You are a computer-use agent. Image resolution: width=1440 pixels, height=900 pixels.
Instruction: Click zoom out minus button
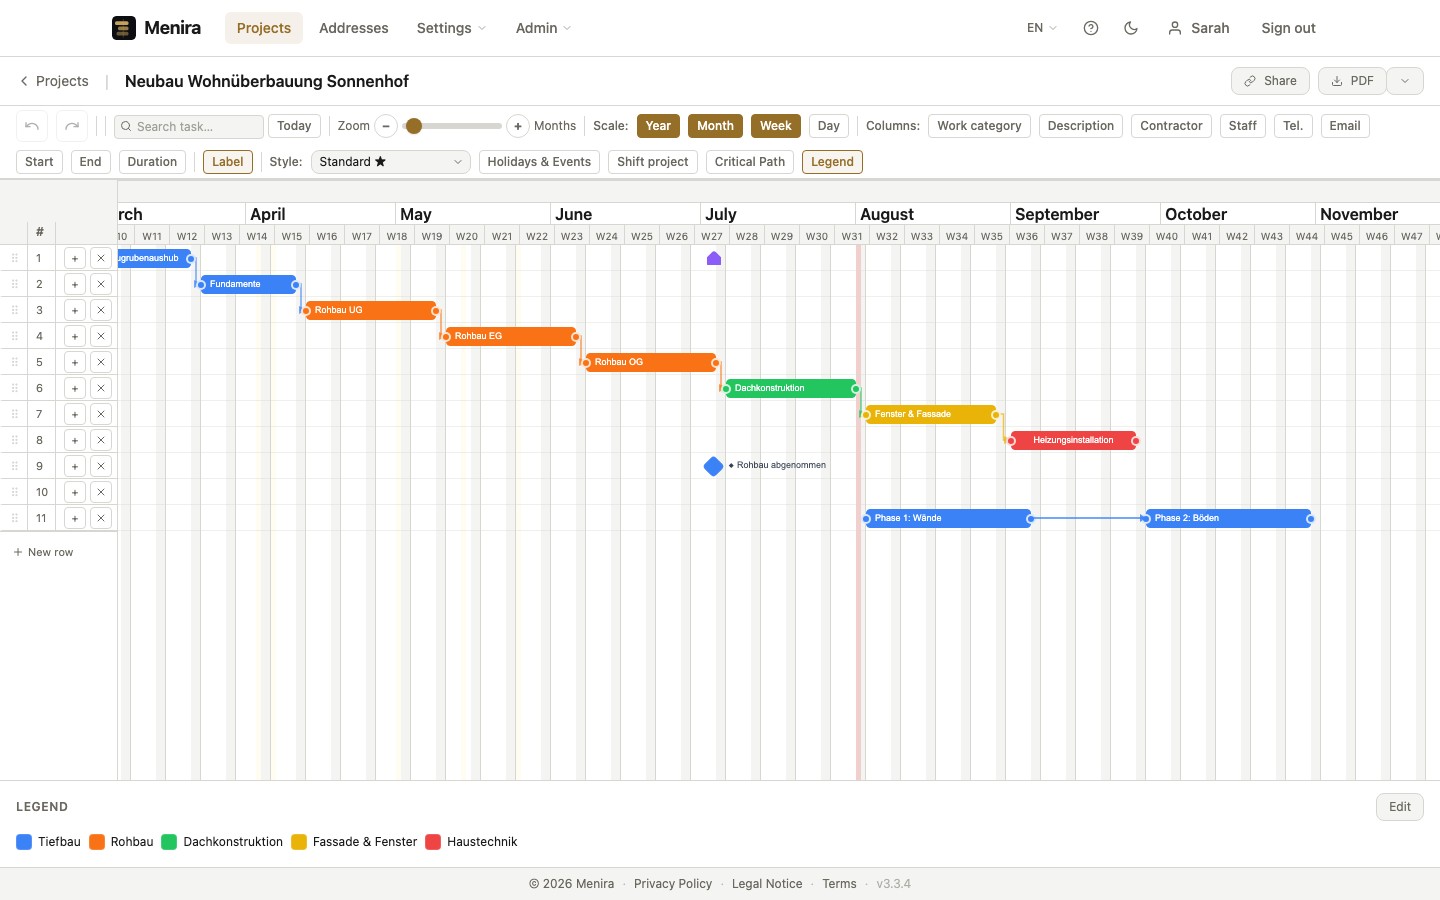pyautogui.click(x=386, y=126)
